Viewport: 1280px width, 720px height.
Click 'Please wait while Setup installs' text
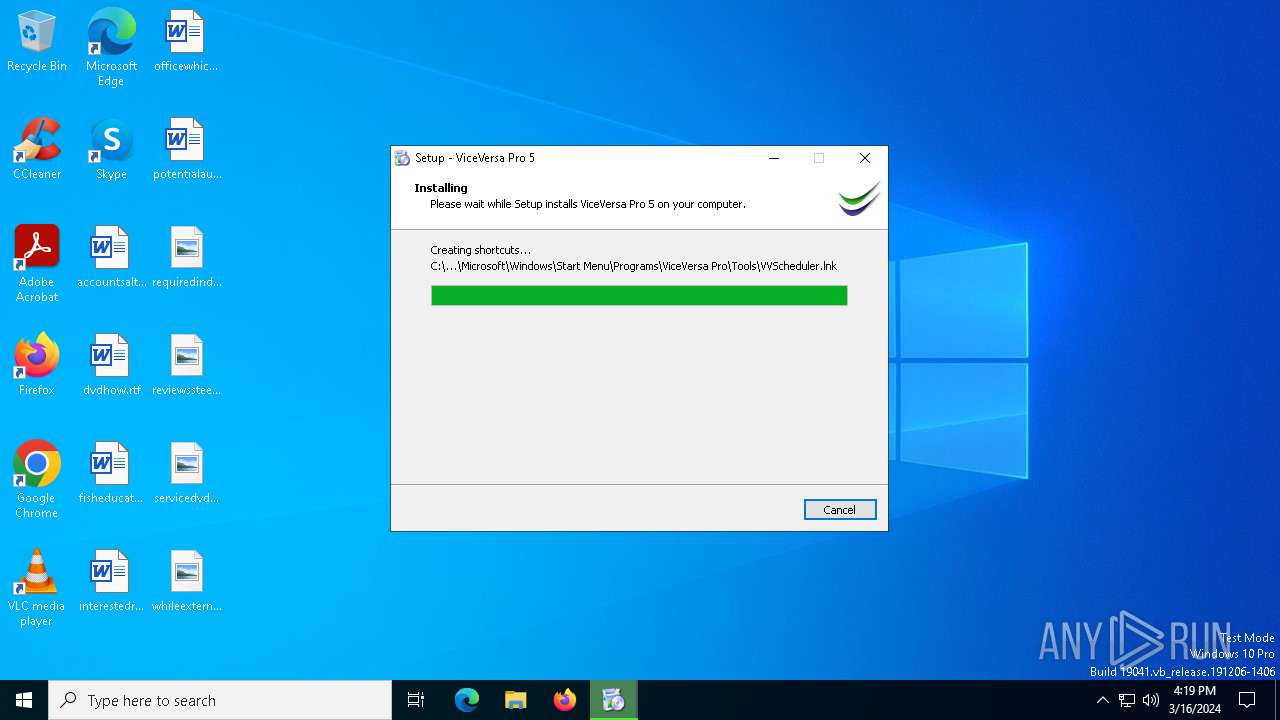click(x=588, y=204)
